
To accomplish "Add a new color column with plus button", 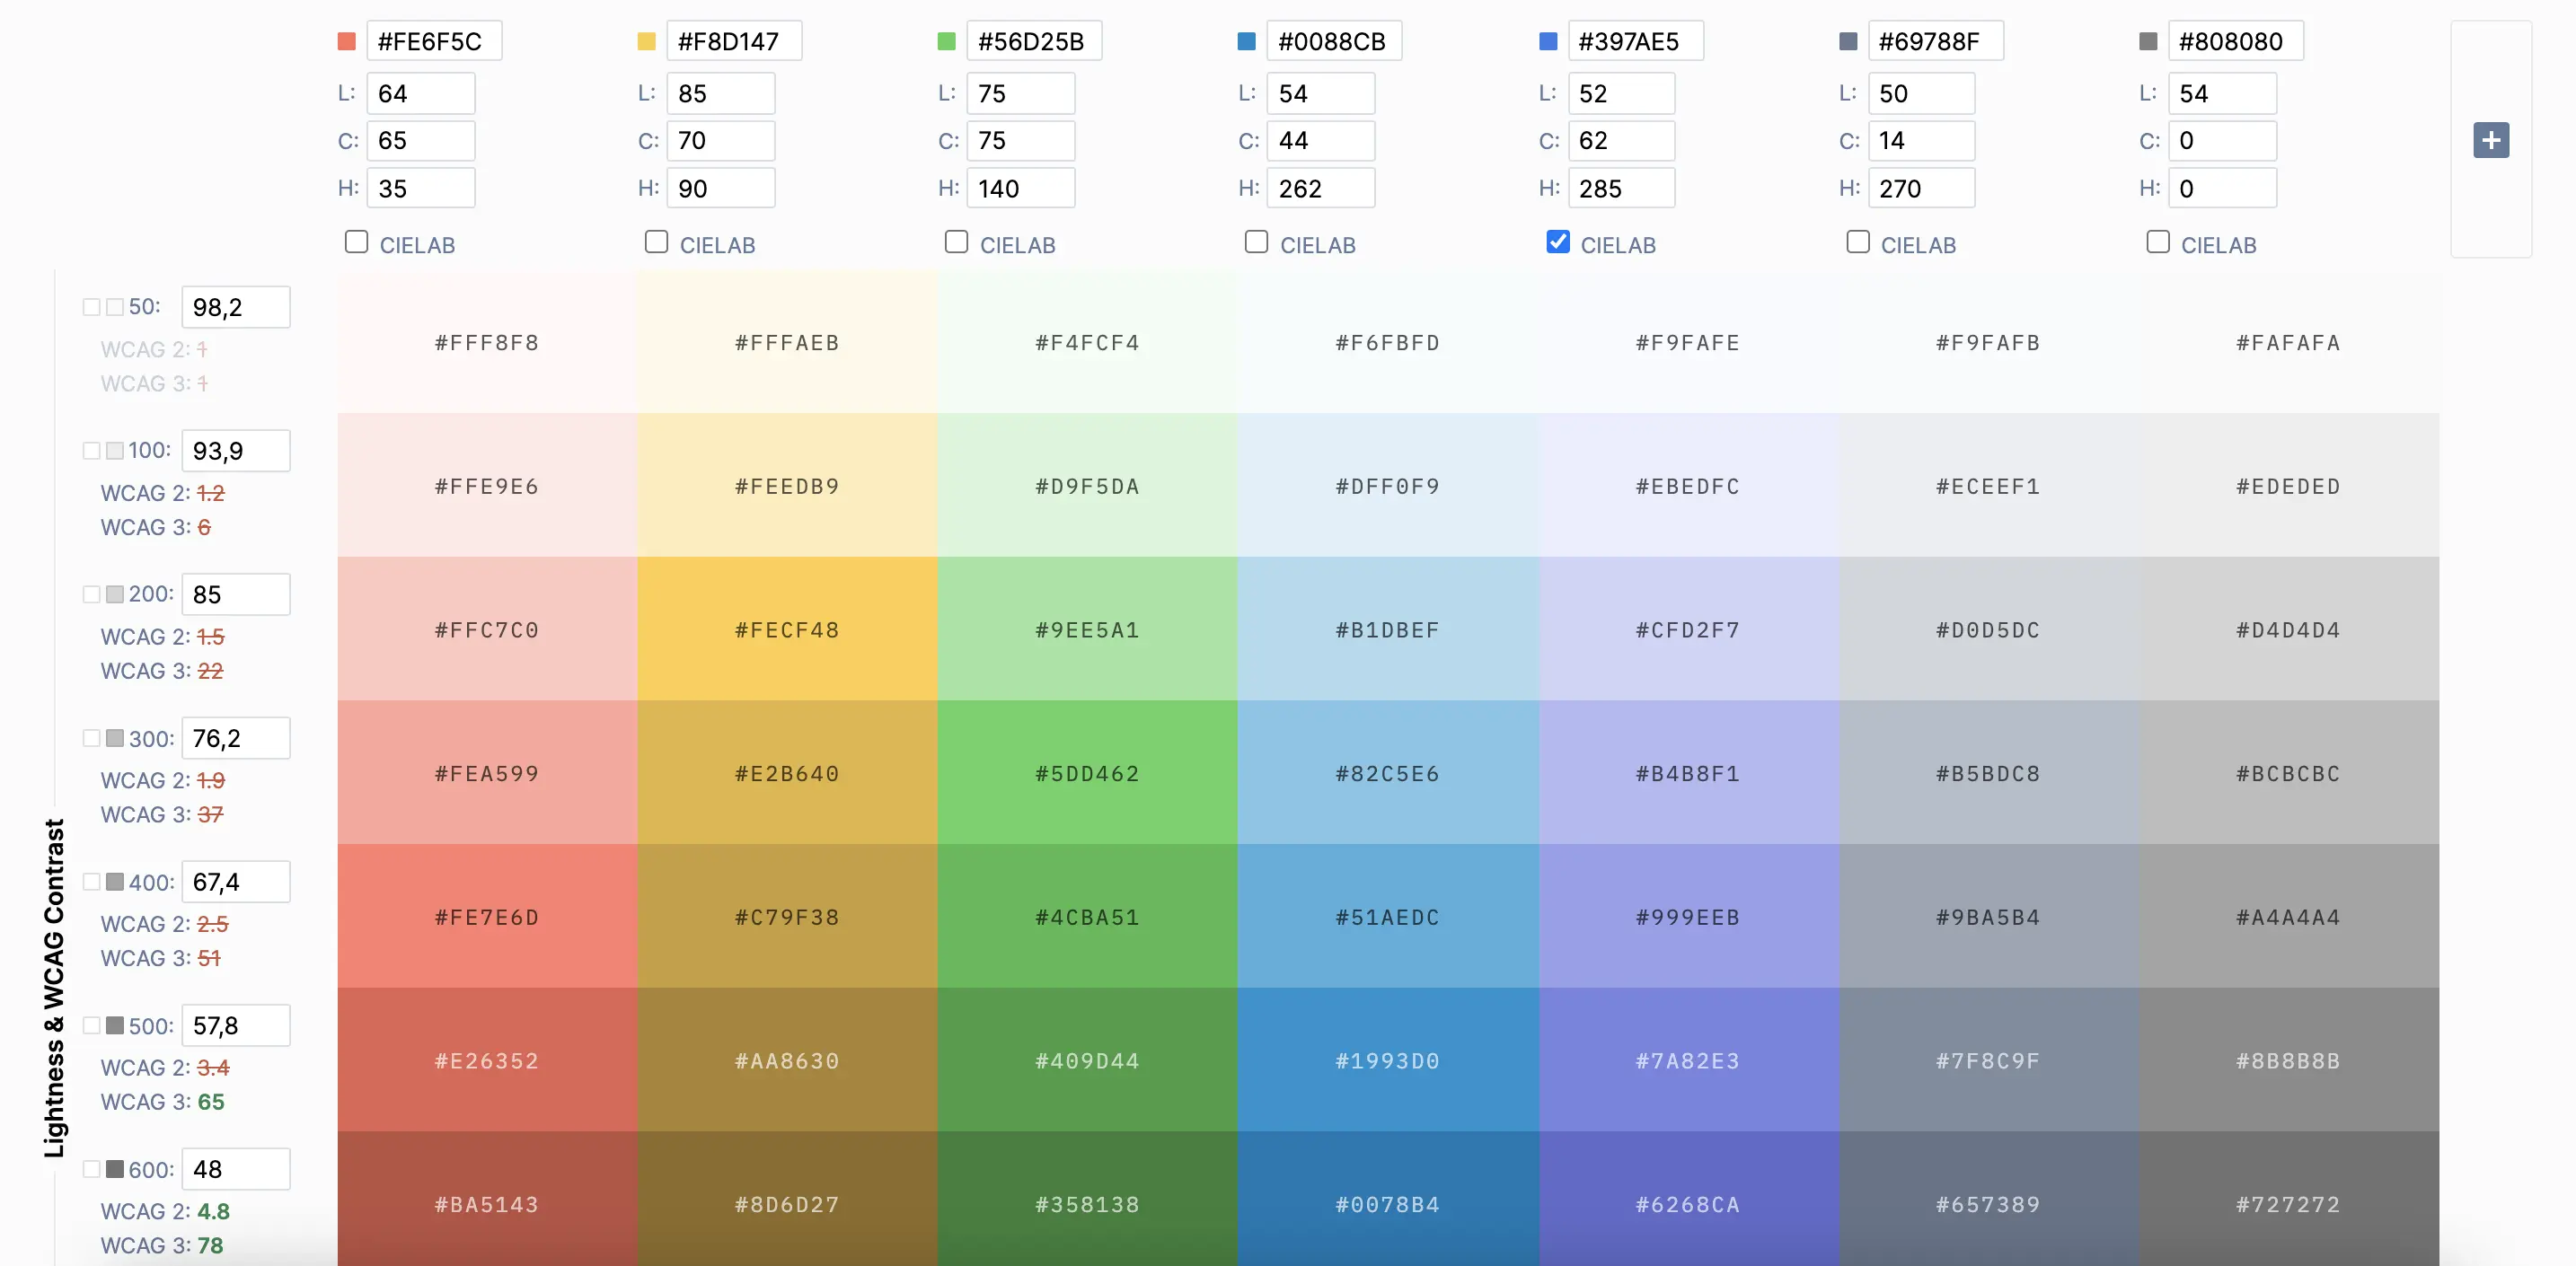I will click(x=2491, y=140).
